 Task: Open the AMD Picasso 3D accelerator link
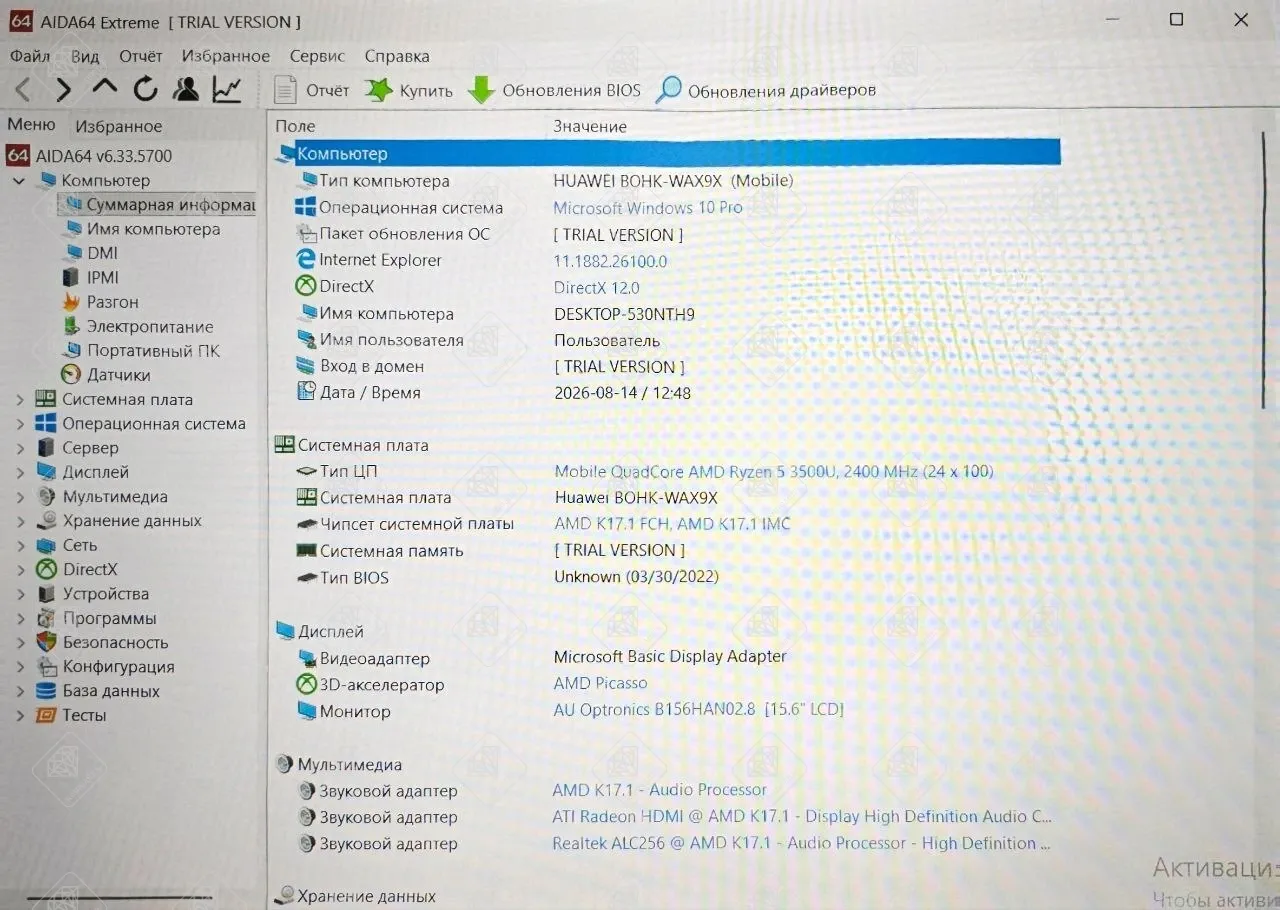600,683
